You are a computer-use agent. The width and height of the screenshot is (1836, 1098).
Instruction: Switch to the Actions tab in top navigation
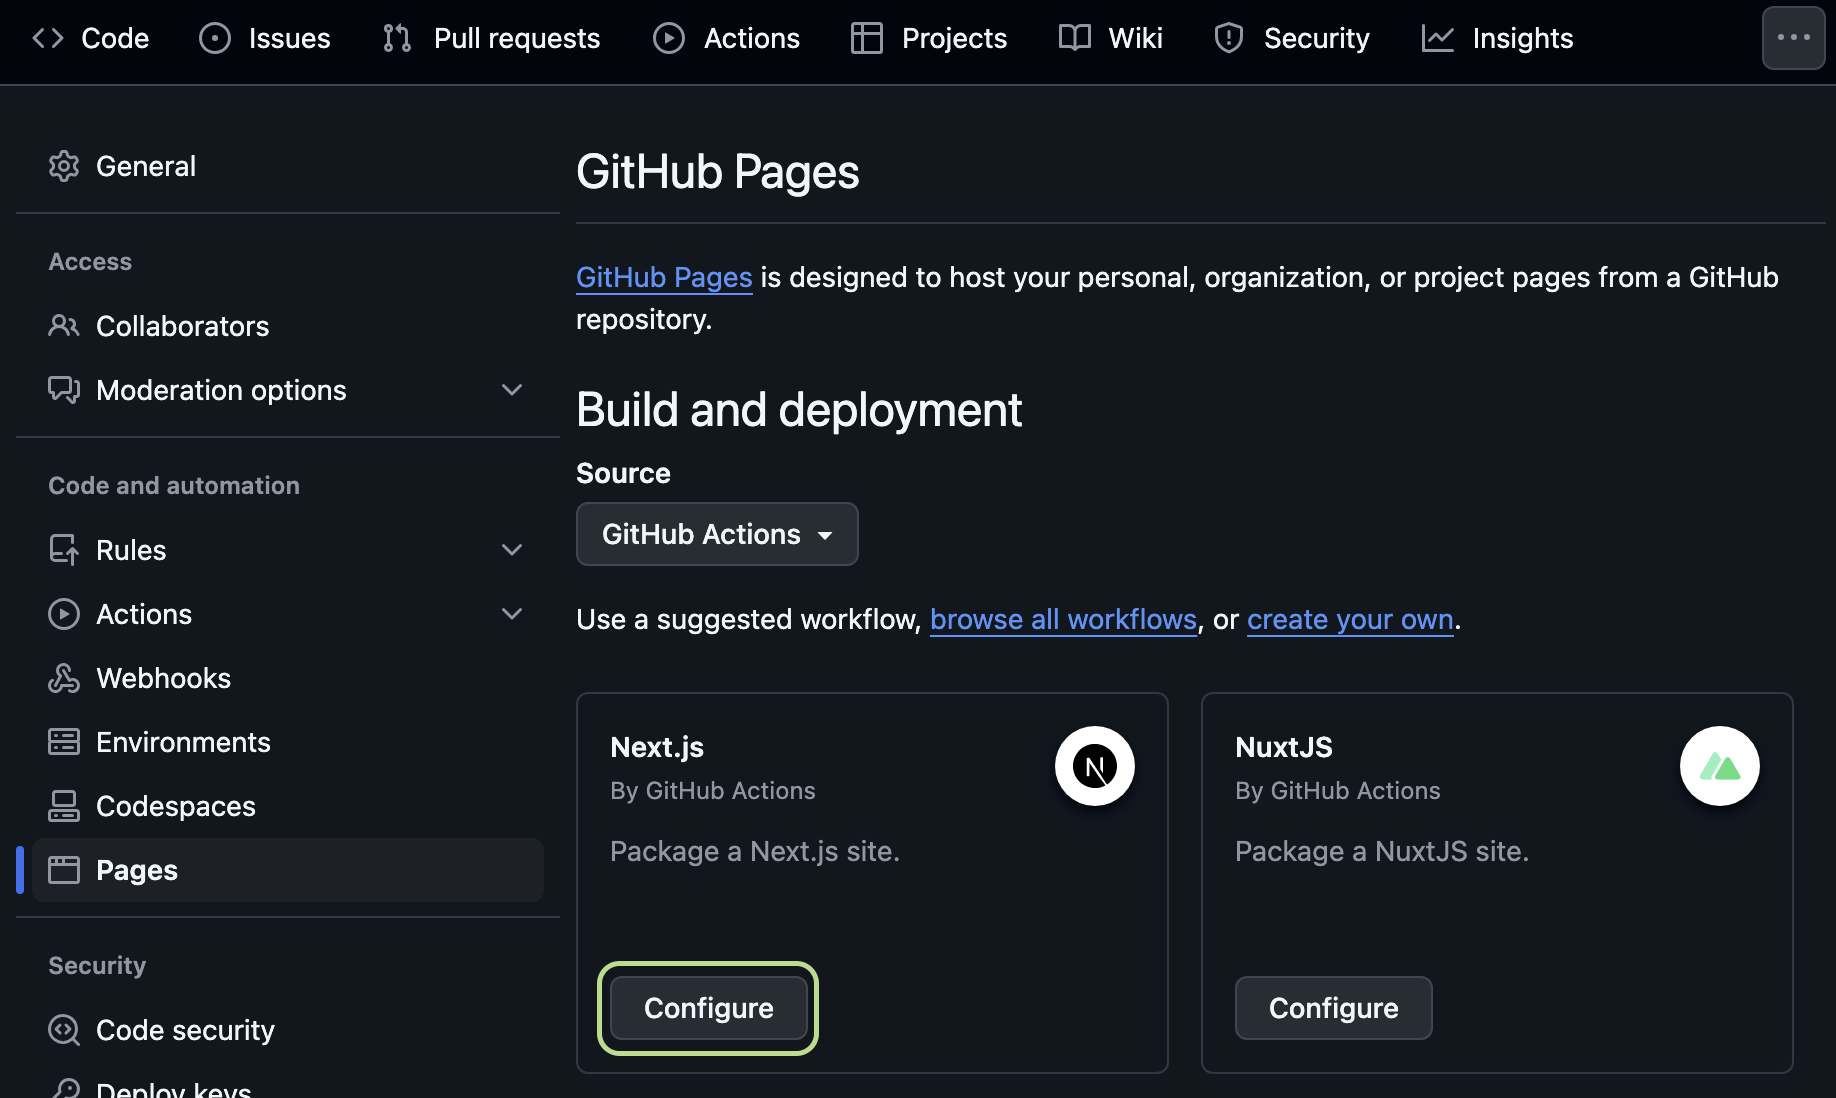pyautogui.click(x=726, y=38)
